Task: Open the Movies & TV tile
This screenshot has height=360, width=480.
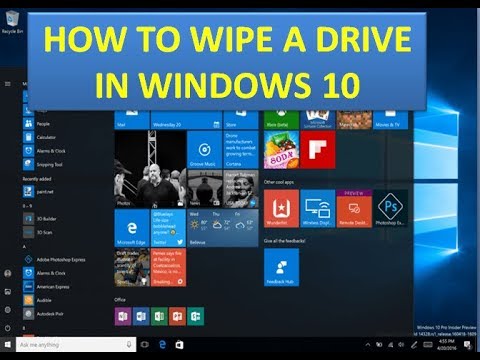Action: [x=390, y=120]
